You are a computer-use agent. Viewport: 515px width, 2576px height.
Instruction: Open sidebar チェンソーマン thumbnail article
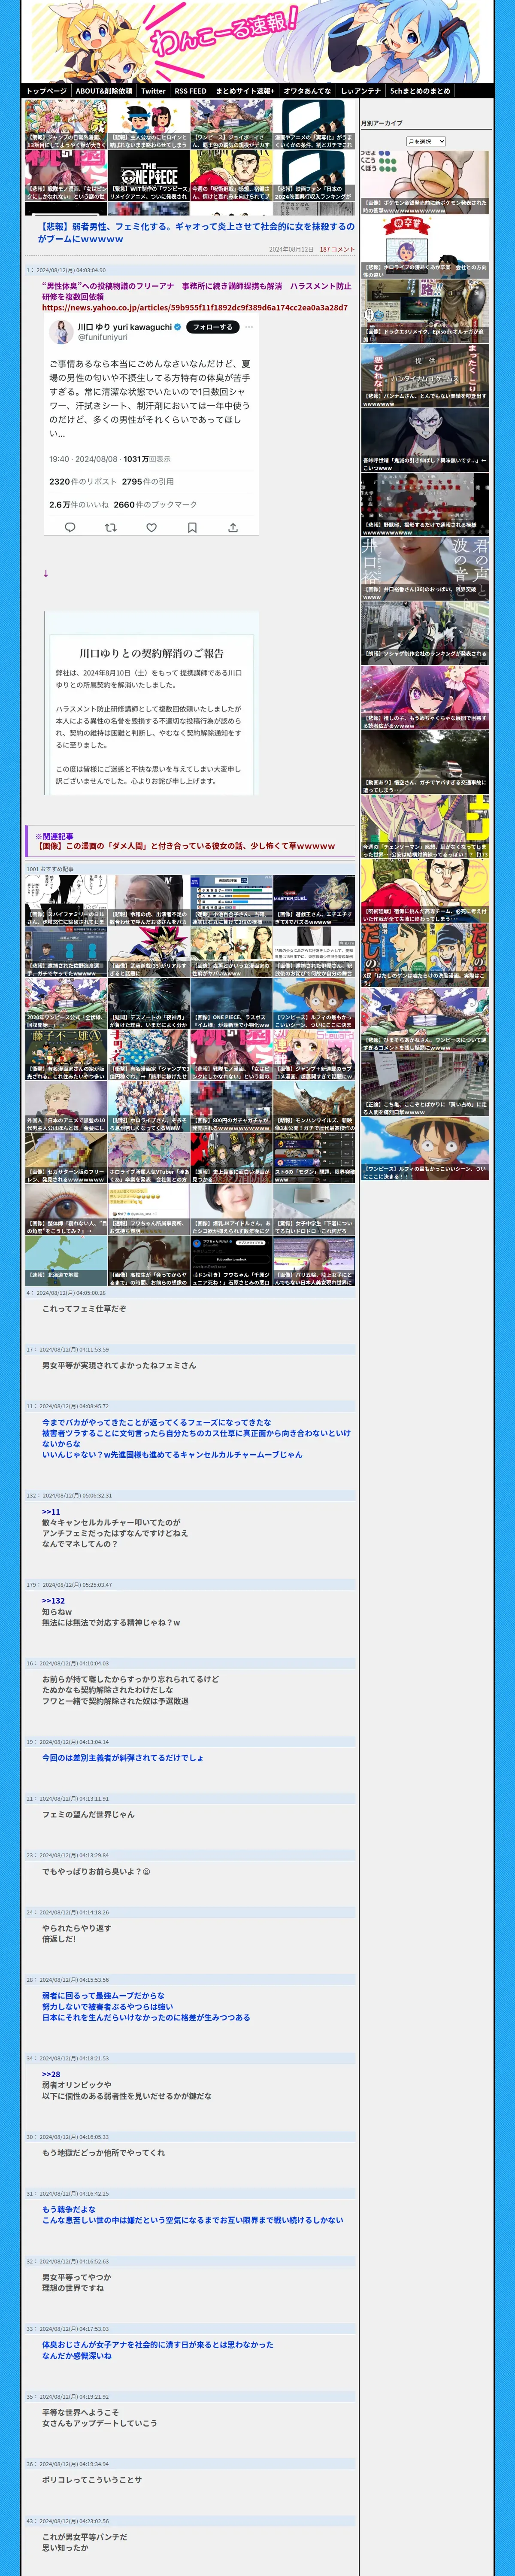coord(425,826)
